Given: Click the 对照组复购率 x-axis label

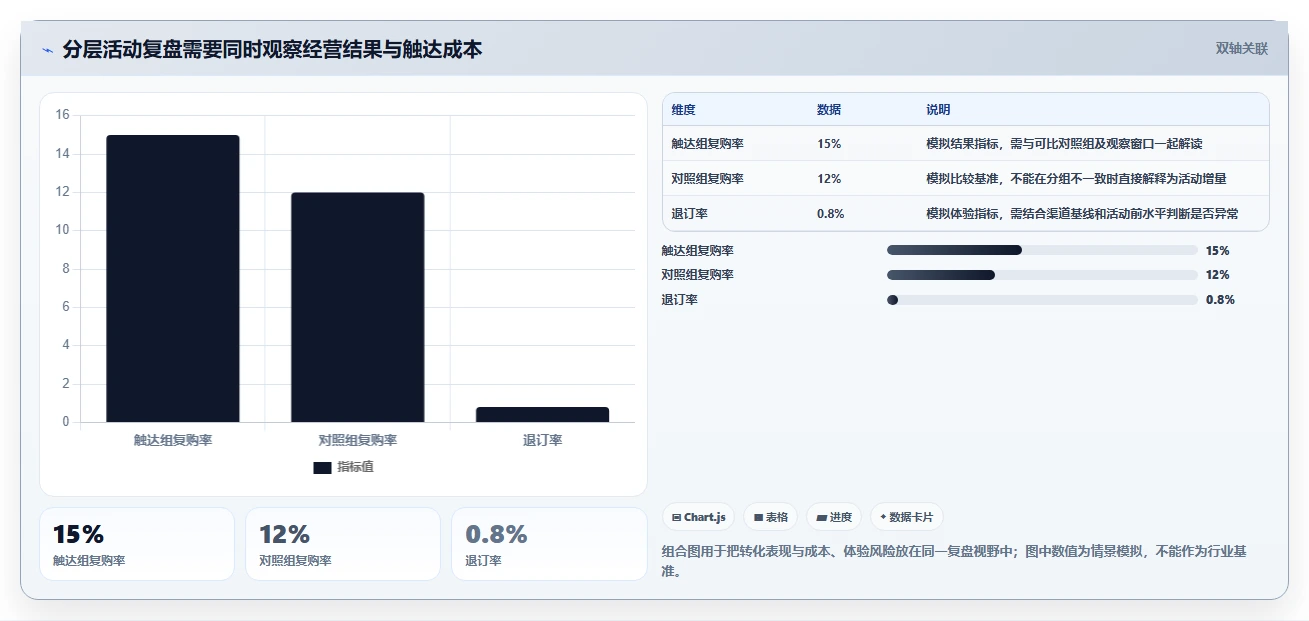Looking at the screenshot, I should pos(358,440).
